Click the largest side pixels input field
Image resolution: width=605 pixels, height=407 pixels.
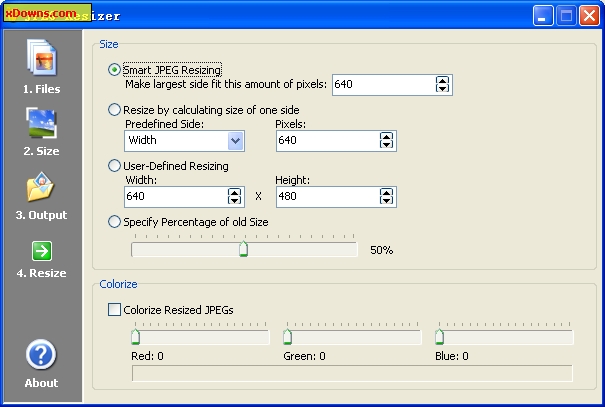(384, 84)
